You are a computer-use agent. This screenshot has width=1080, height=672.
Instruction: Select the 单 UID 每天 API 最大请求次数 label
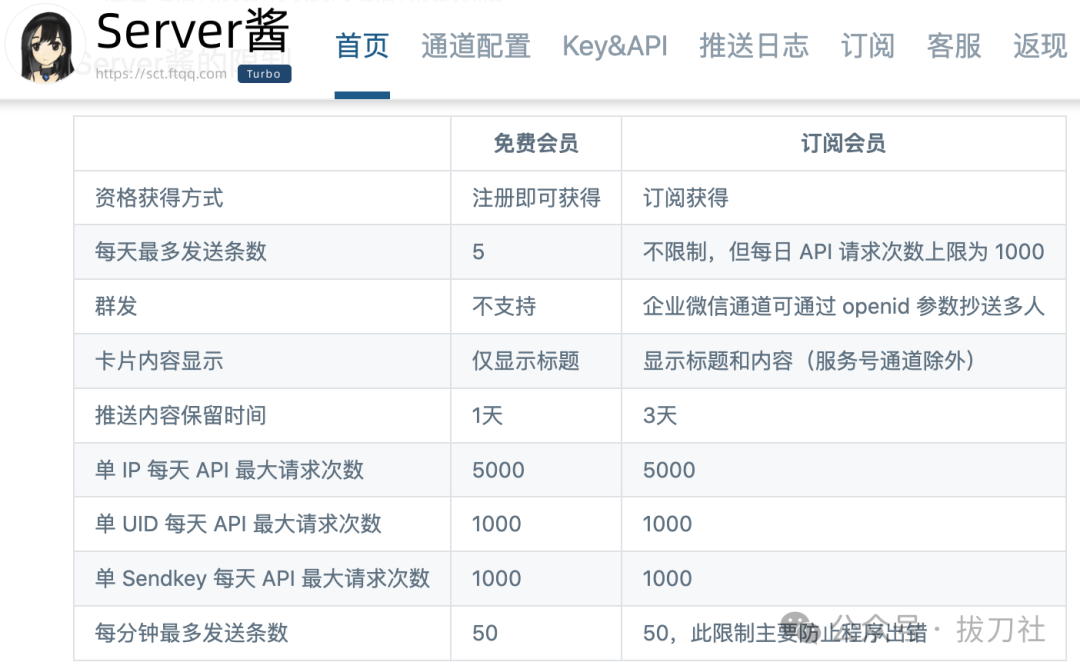pos(238,524)
